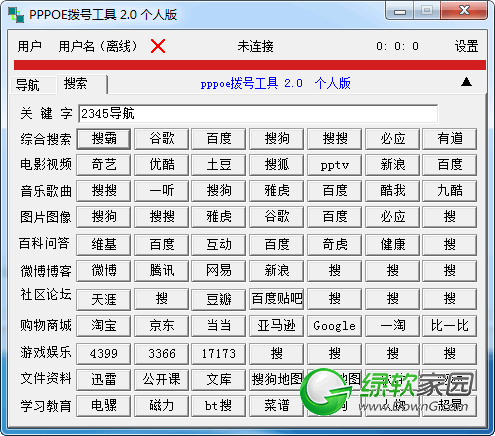The image size is (495, 436).
Task: Click the 未连接 connection status text
Action: coord(255,46)
